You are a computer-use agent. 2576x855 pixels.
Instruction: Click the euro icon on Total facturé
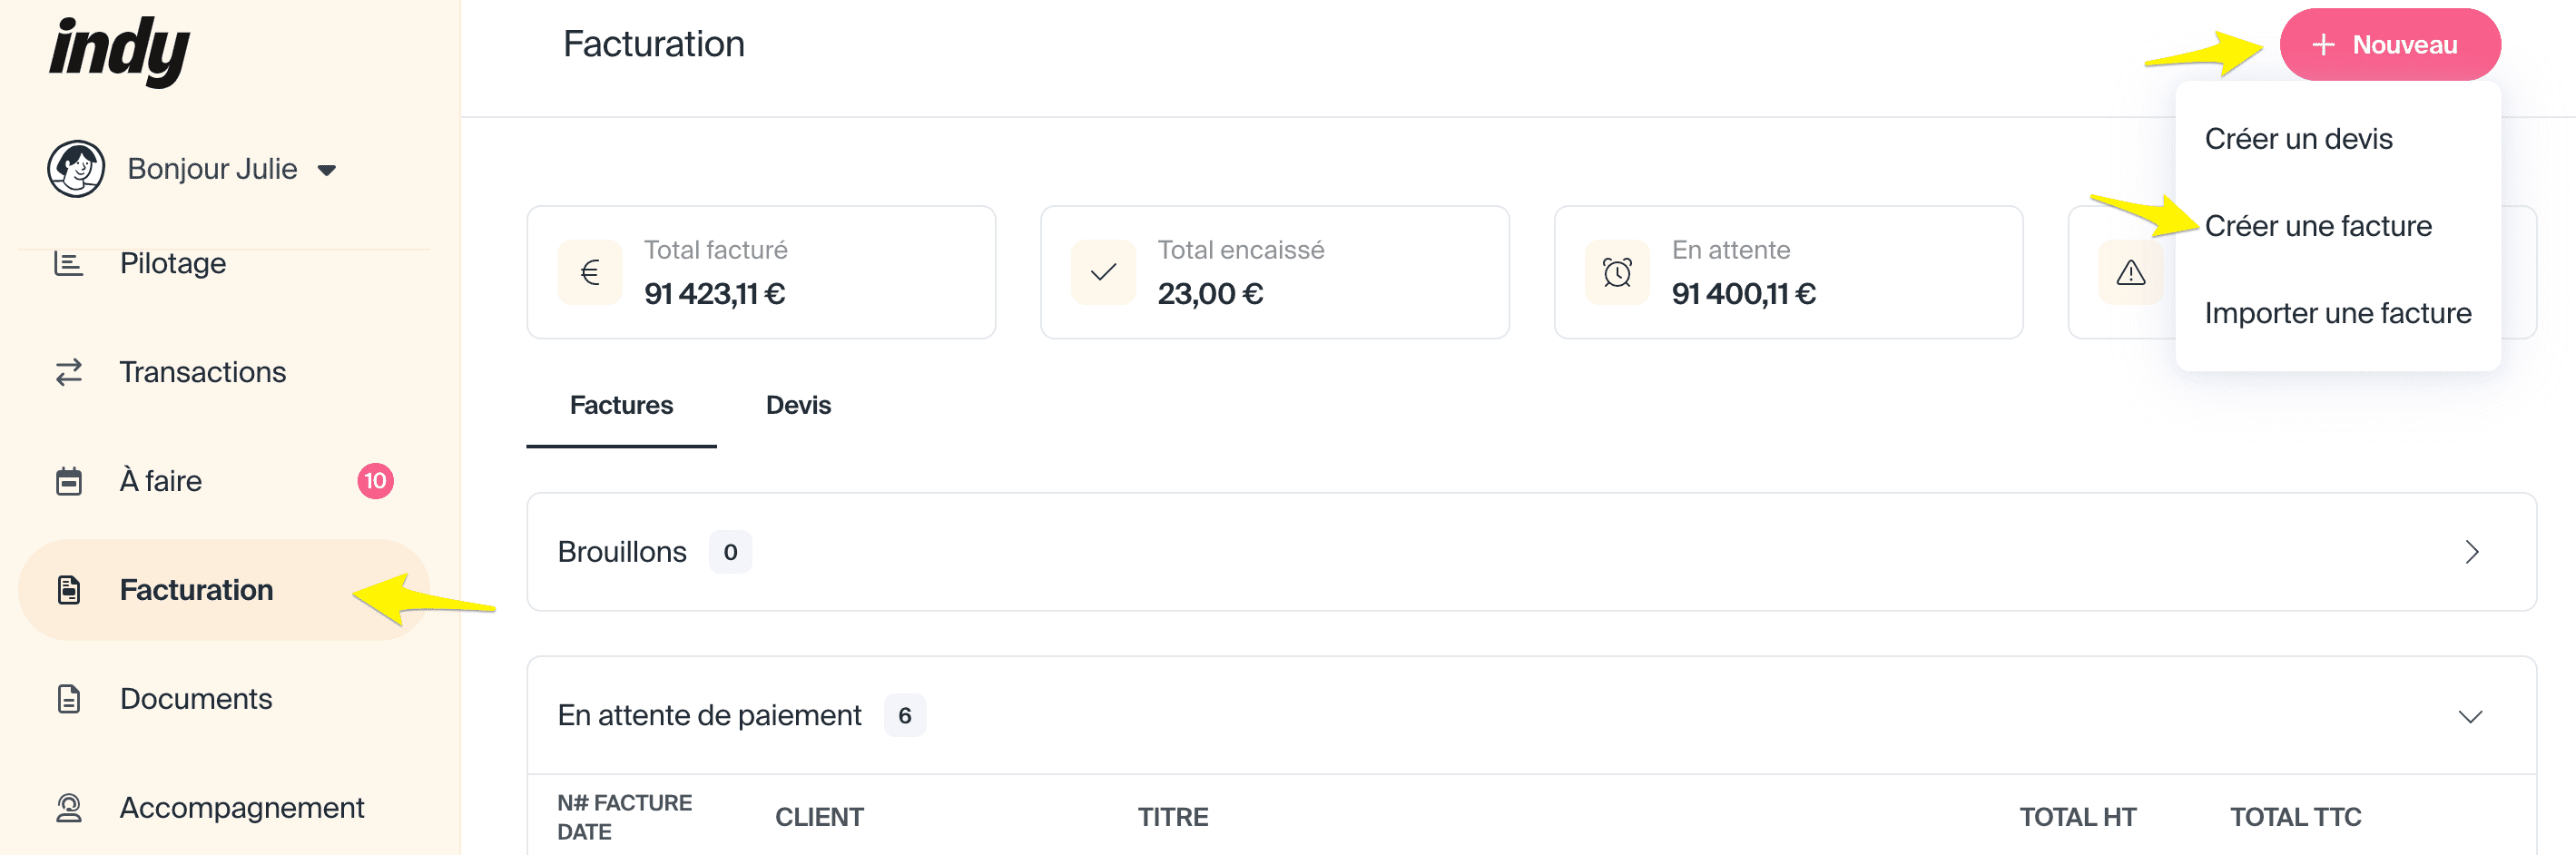click(x=590, y=272)
